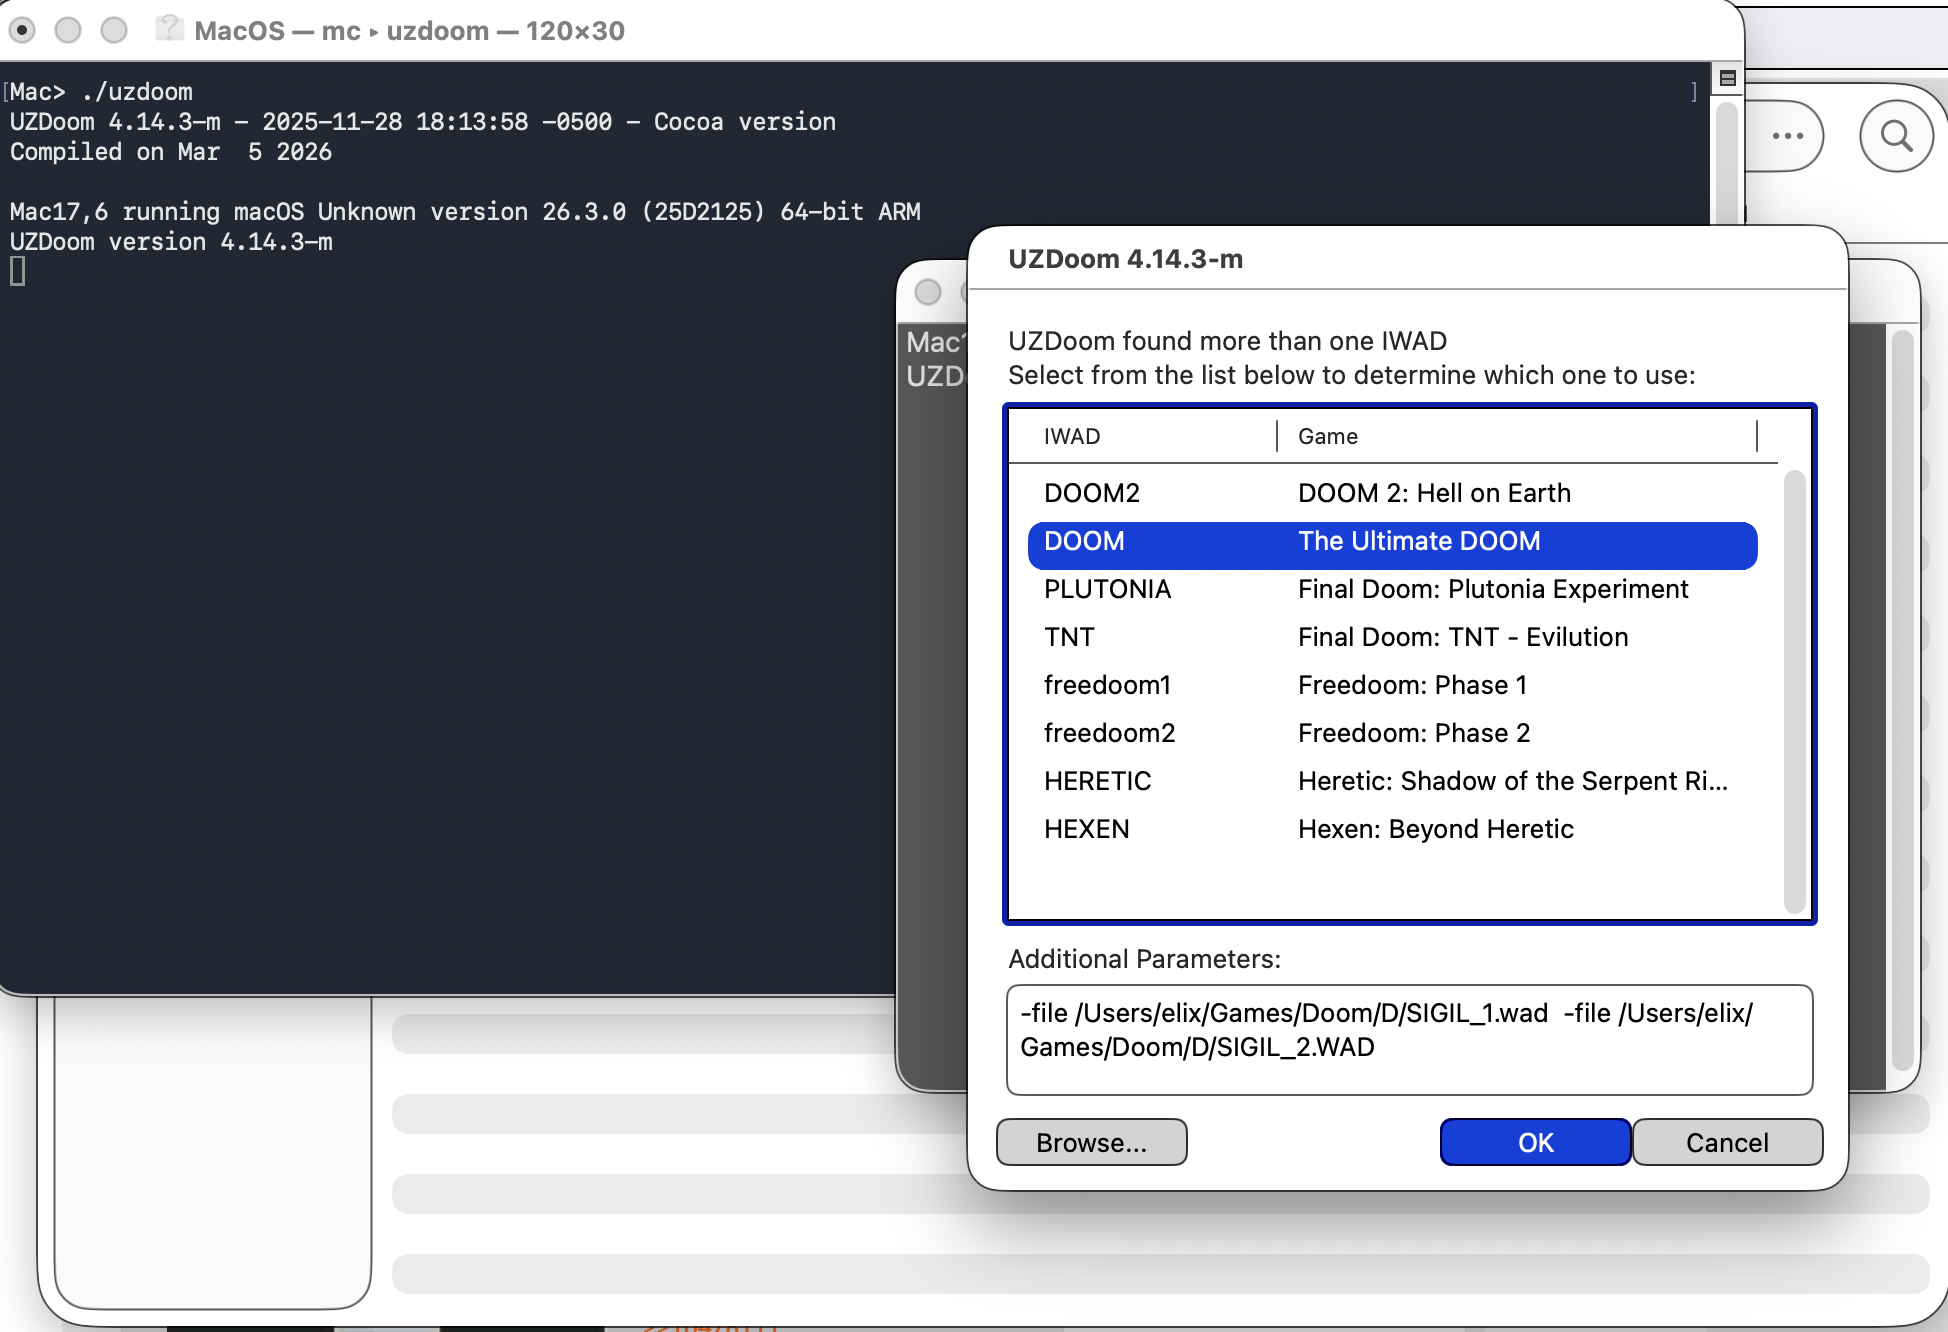
Task: Click the terminal title folder icon
Action: [170, 29]
